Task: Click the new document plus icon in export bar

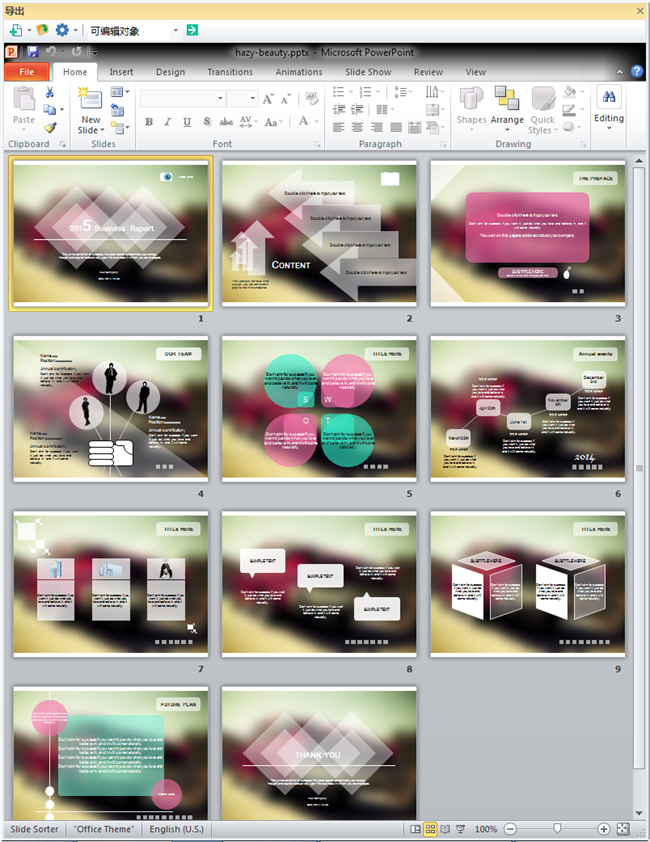Action: click(x=16, y=30)
